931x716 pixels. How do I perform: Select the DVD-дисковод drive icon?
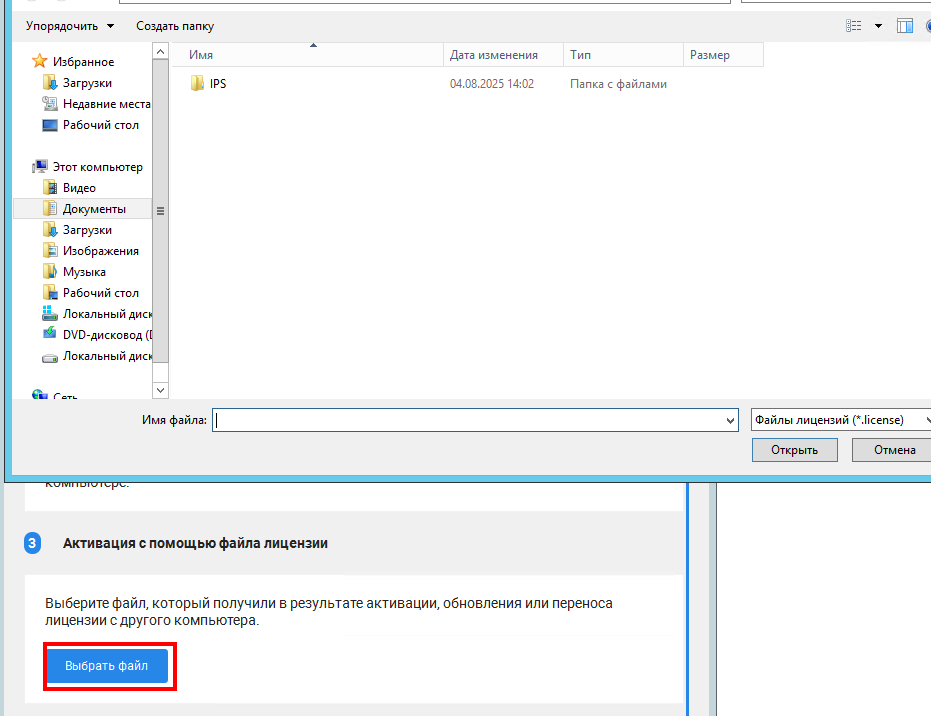coord(50,335)
